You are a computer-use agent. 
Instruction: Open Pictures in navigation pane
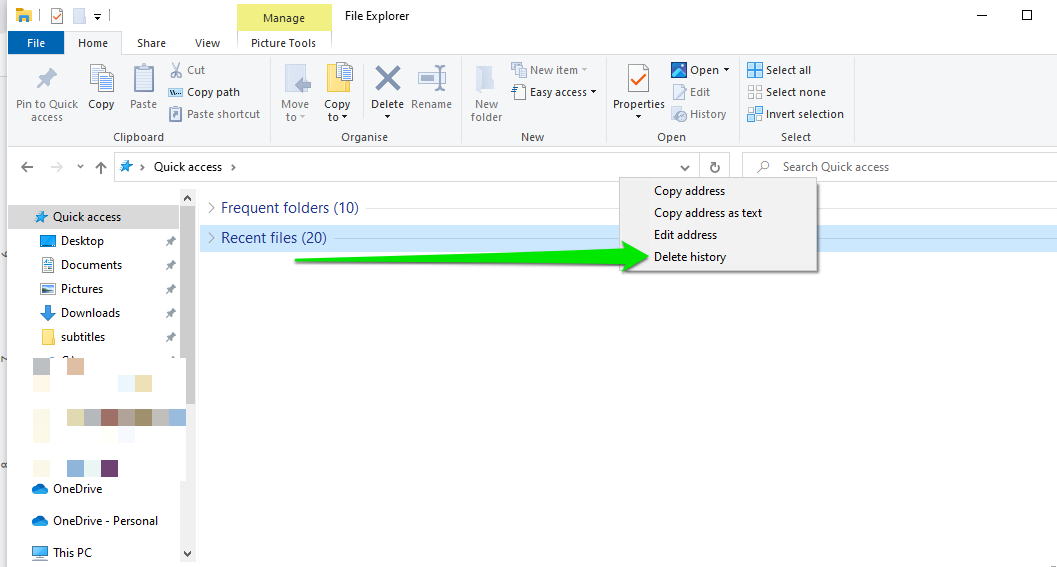point(82,289)
